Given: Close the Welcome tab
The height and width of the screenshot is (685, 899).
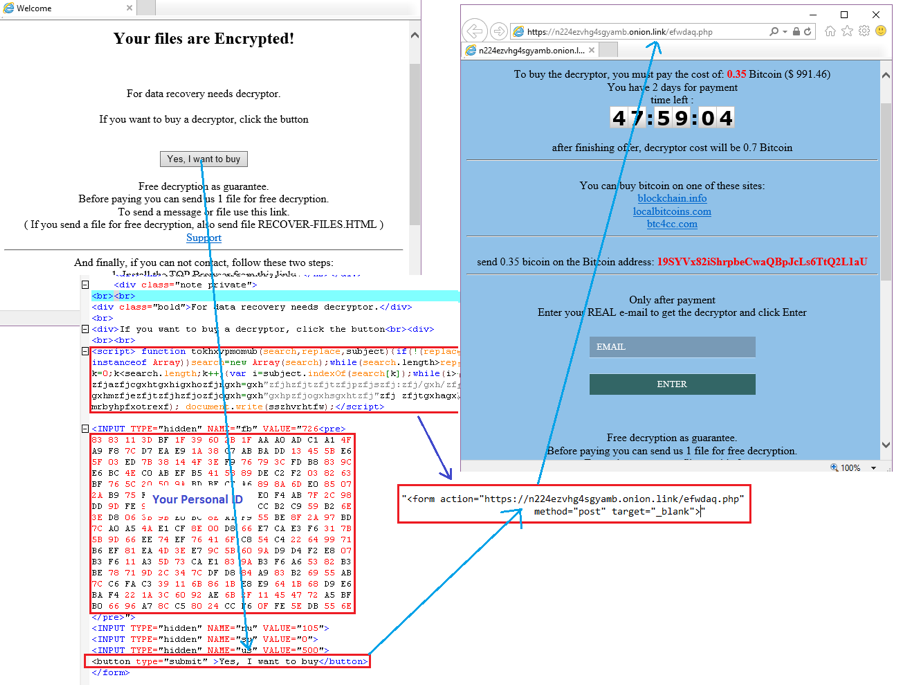Looking at the screenshot, I should coord(130,8).
